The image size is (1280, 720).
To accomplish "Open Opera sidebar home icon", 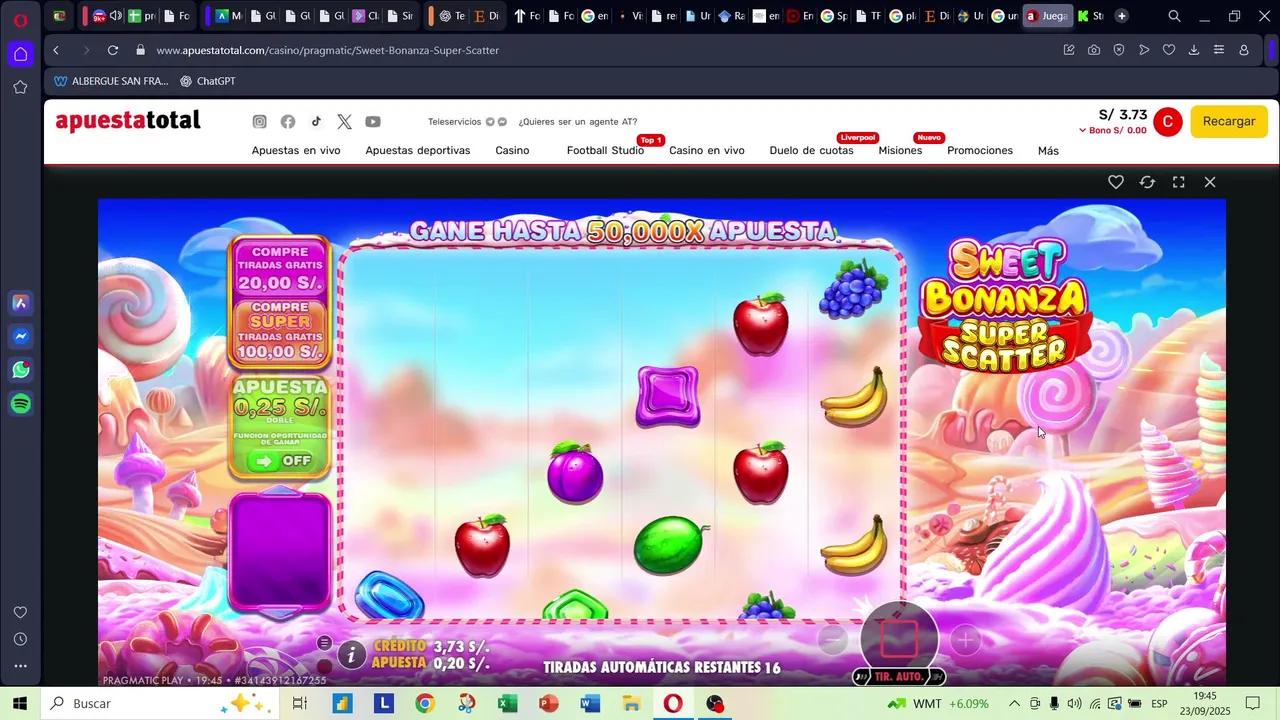I will pos(20,54).
